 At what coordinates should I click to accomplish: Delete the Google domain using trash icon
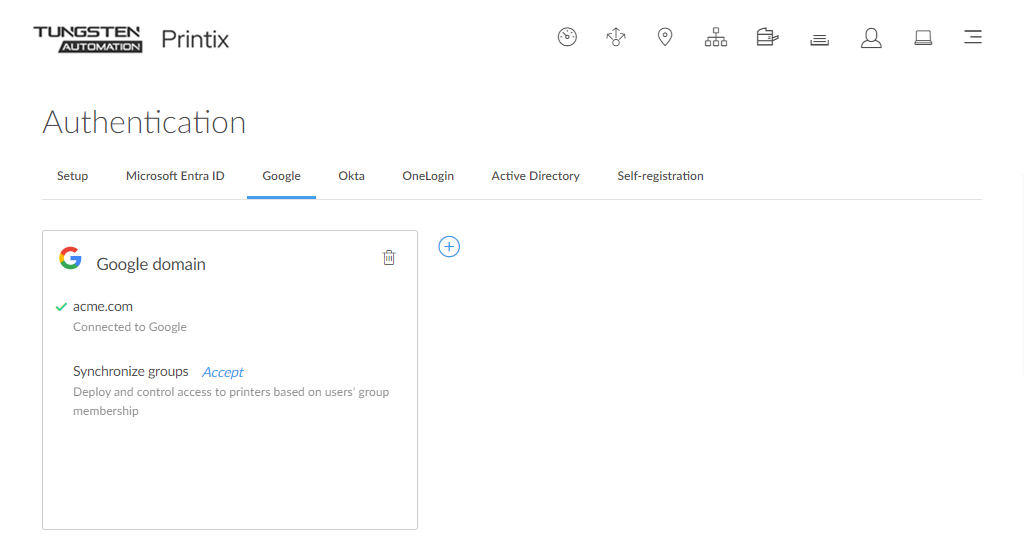tap(389, 258)
